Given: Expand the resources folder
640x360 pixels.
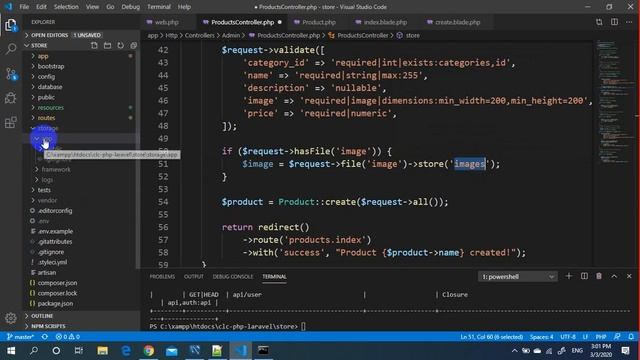Looking at the screenshot, I should 81,107.
